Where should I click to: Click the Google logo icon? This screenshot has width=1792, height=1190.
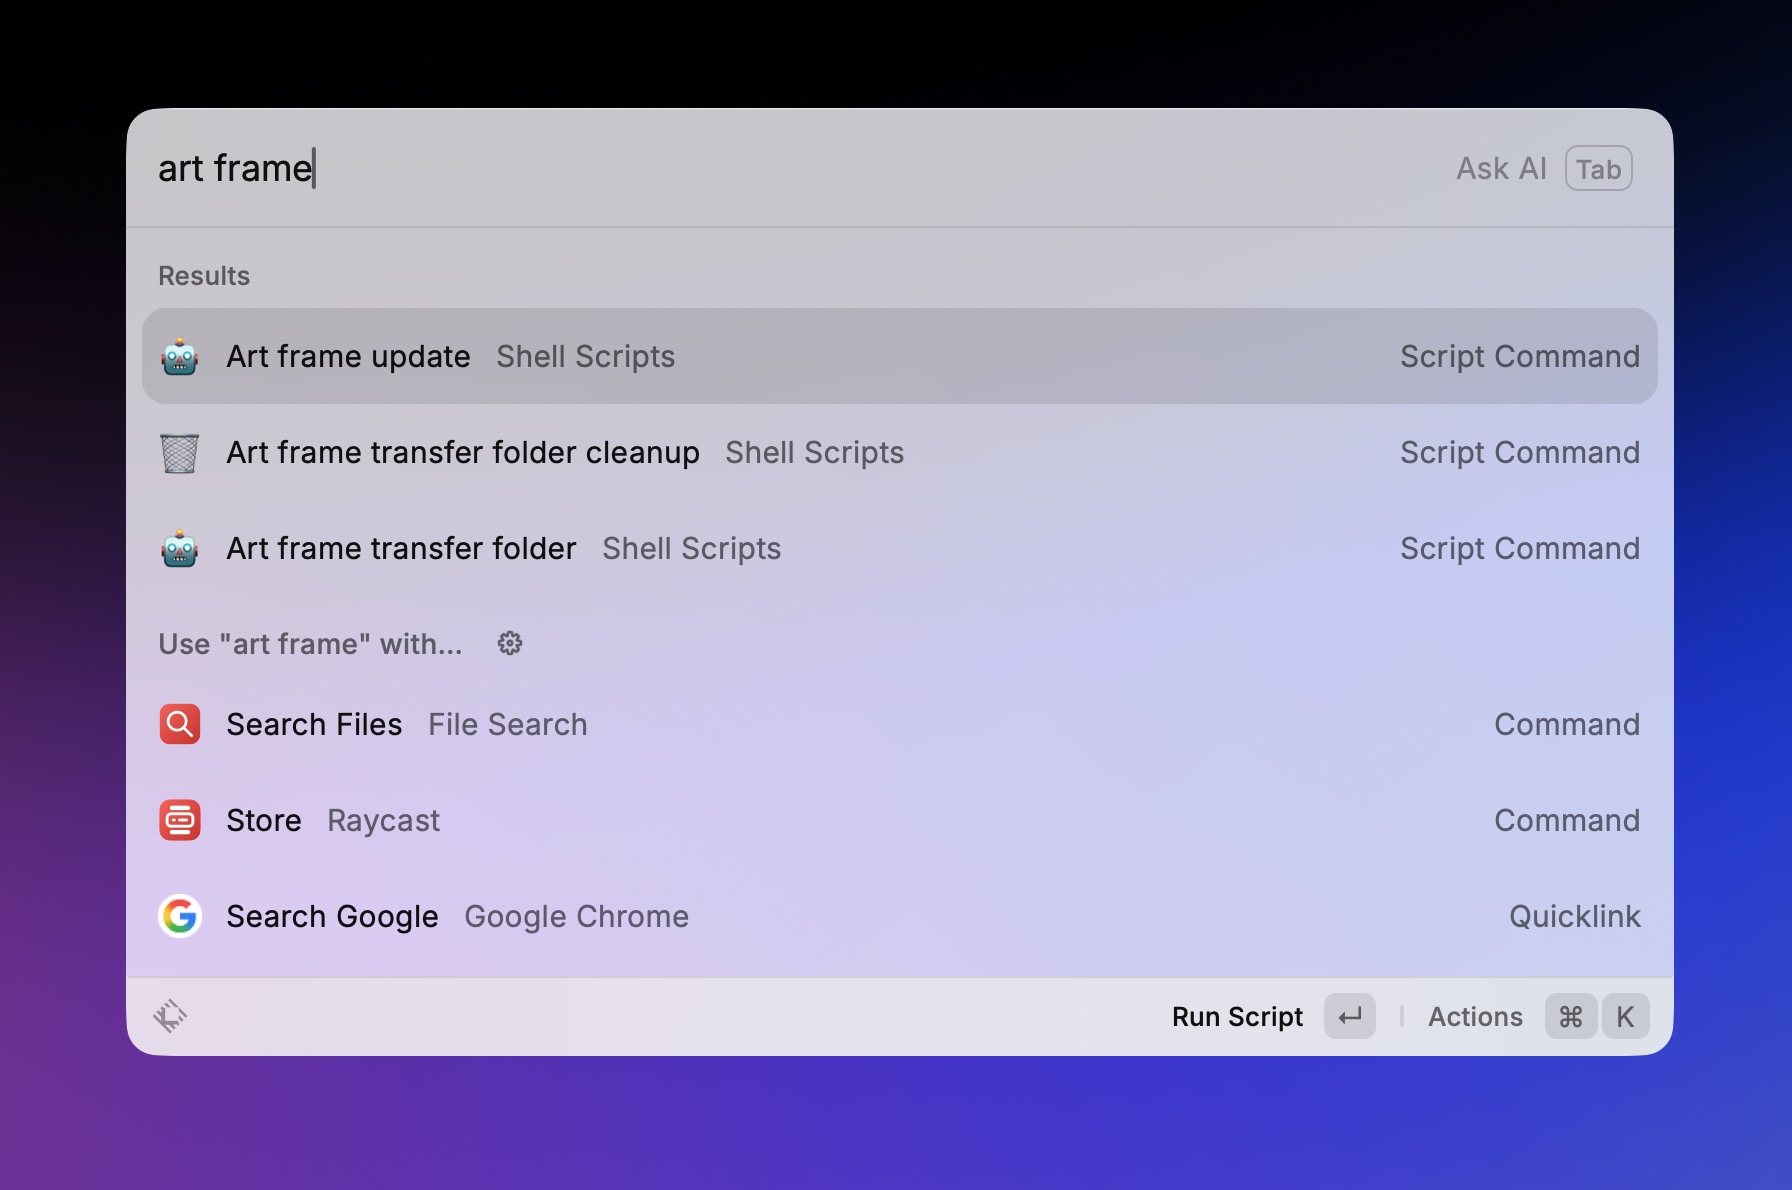coord(180,916)
